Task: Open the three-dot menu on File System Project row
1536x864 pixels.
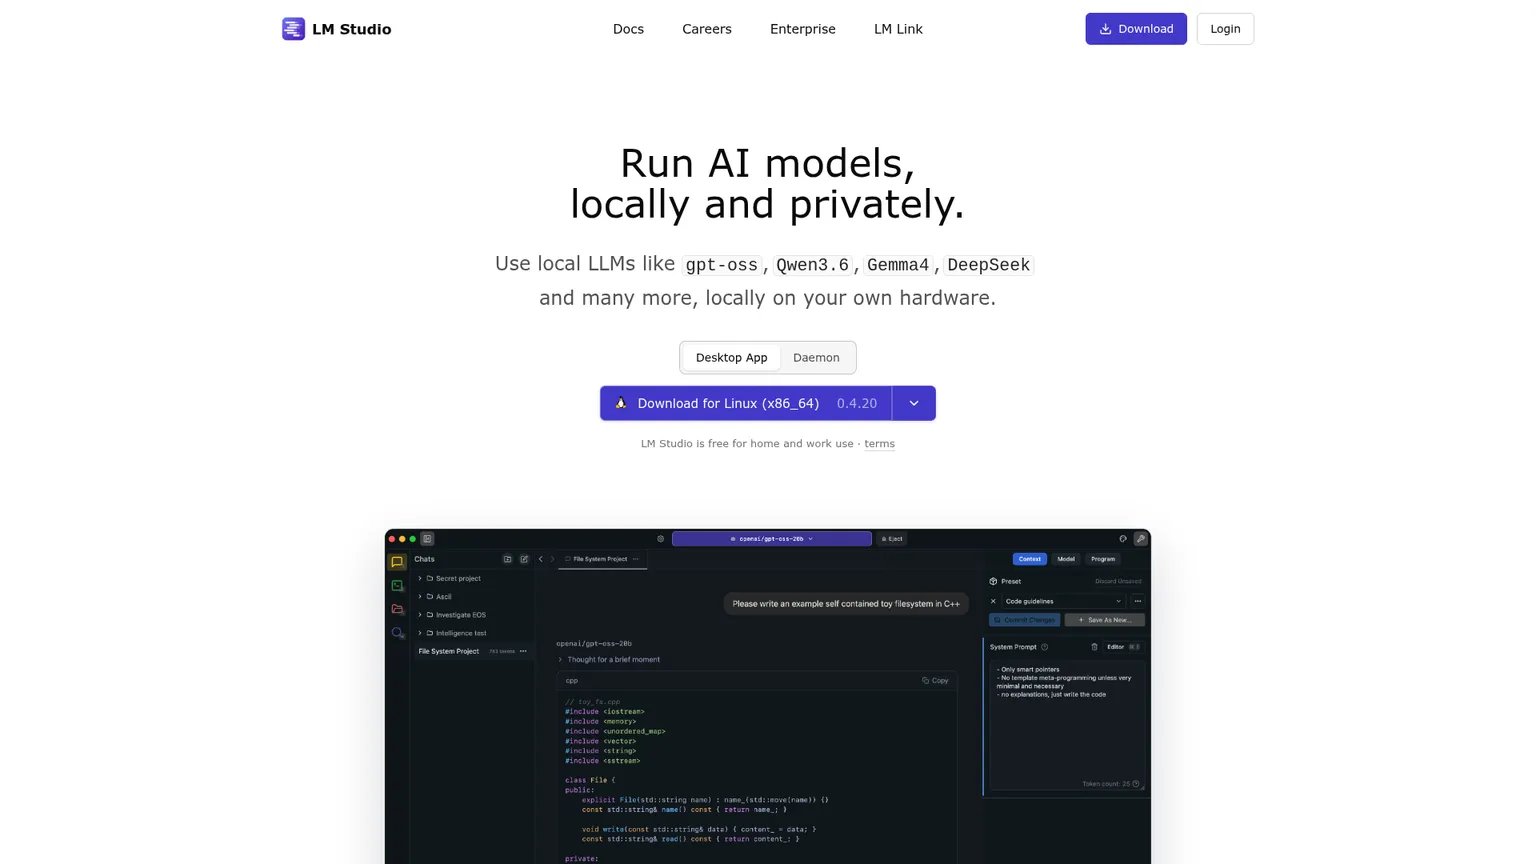Action: pos(523,651)
